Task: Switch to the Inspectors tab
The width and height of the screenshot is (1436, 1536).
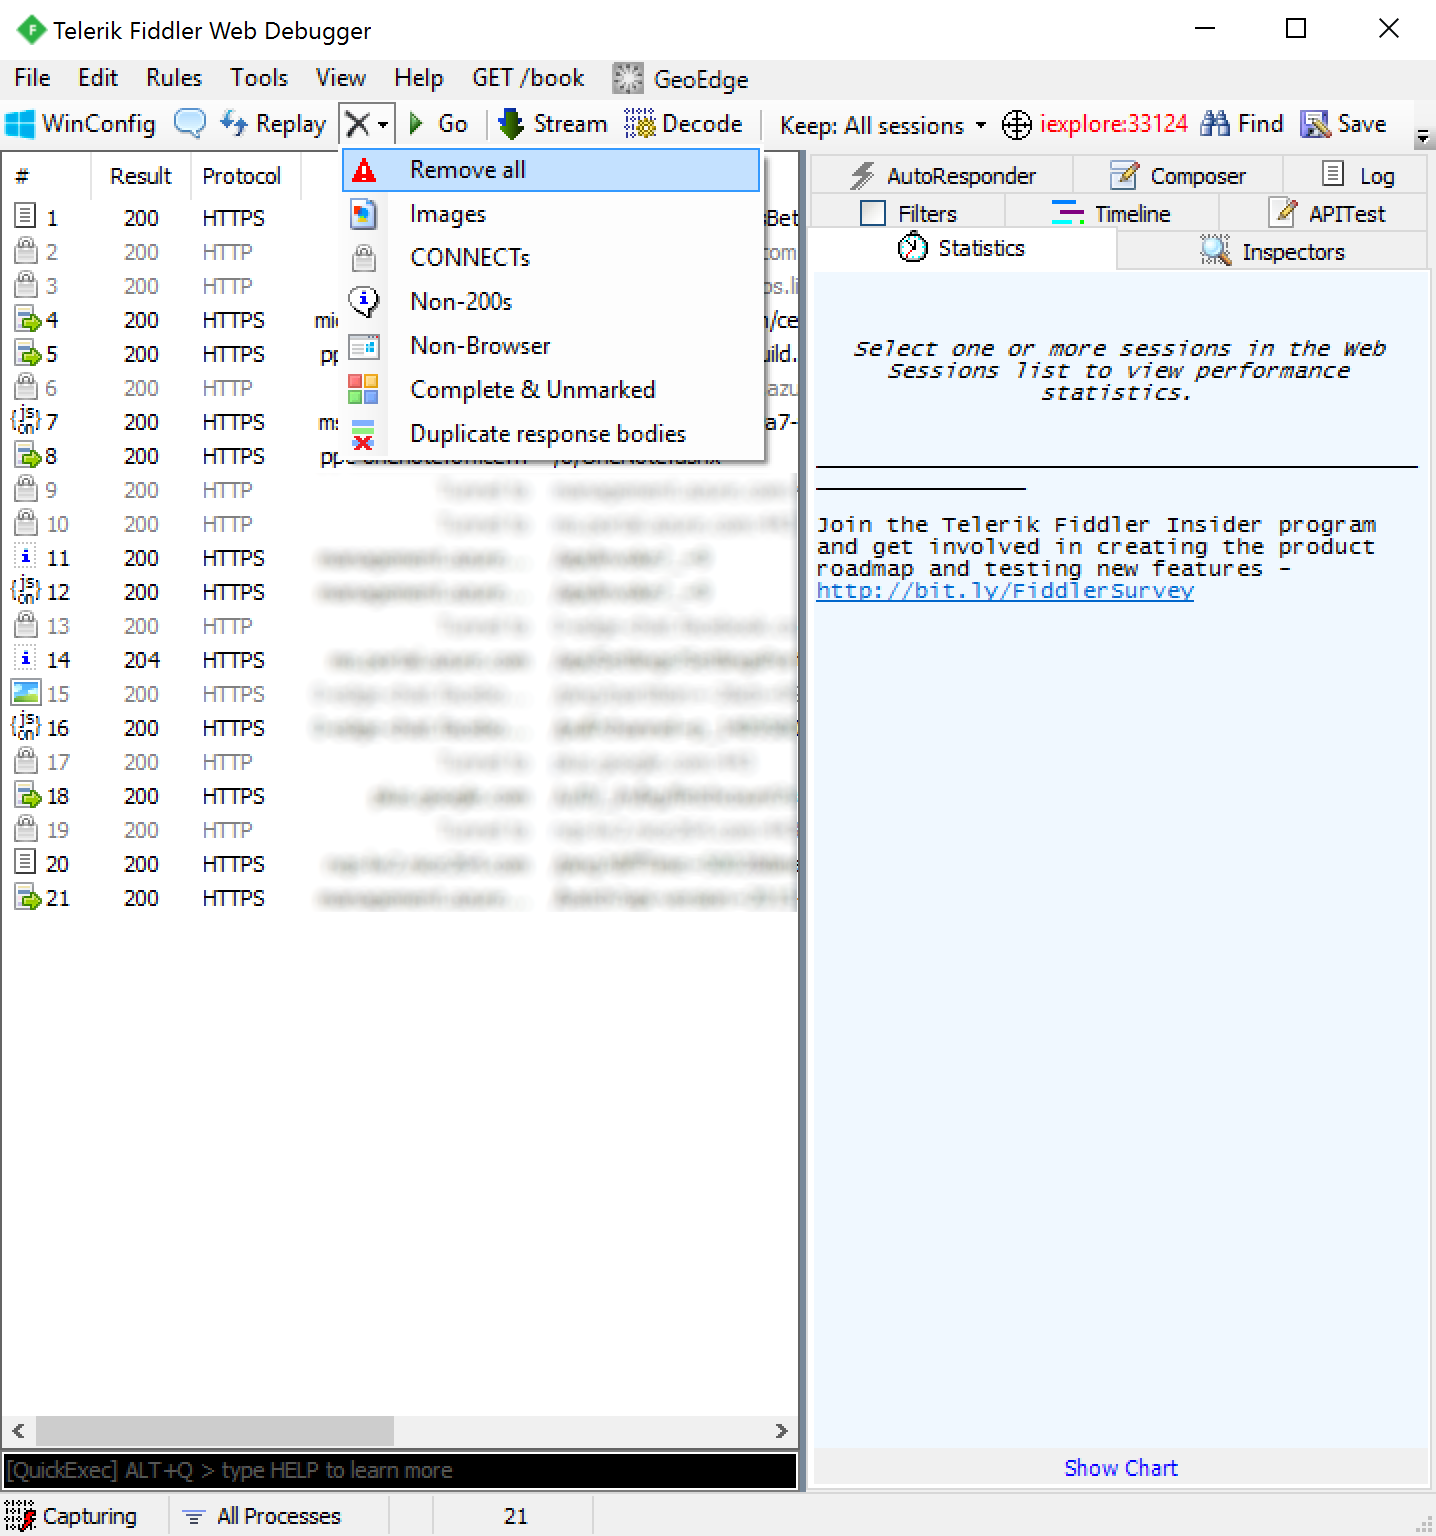Action: click(1273, 251)
